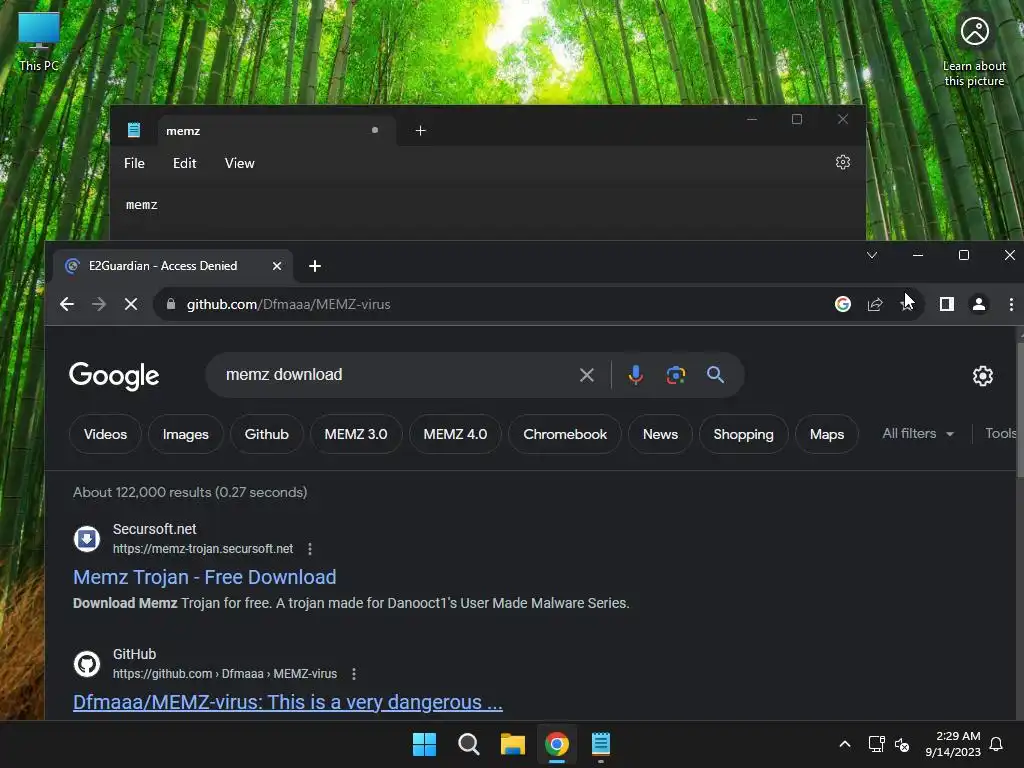Bookmark this page star icon

click(x=907, y=304)
